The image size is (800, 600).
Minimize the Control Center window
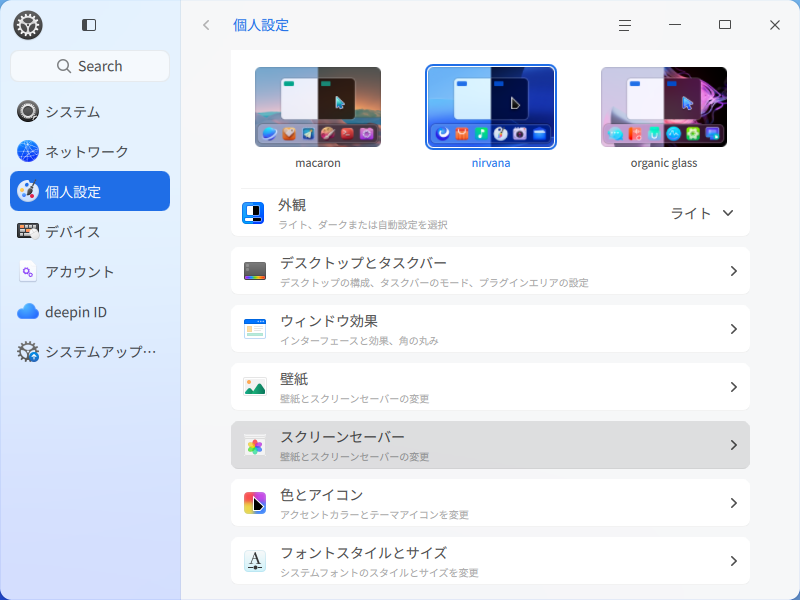[x=675, y=24]
